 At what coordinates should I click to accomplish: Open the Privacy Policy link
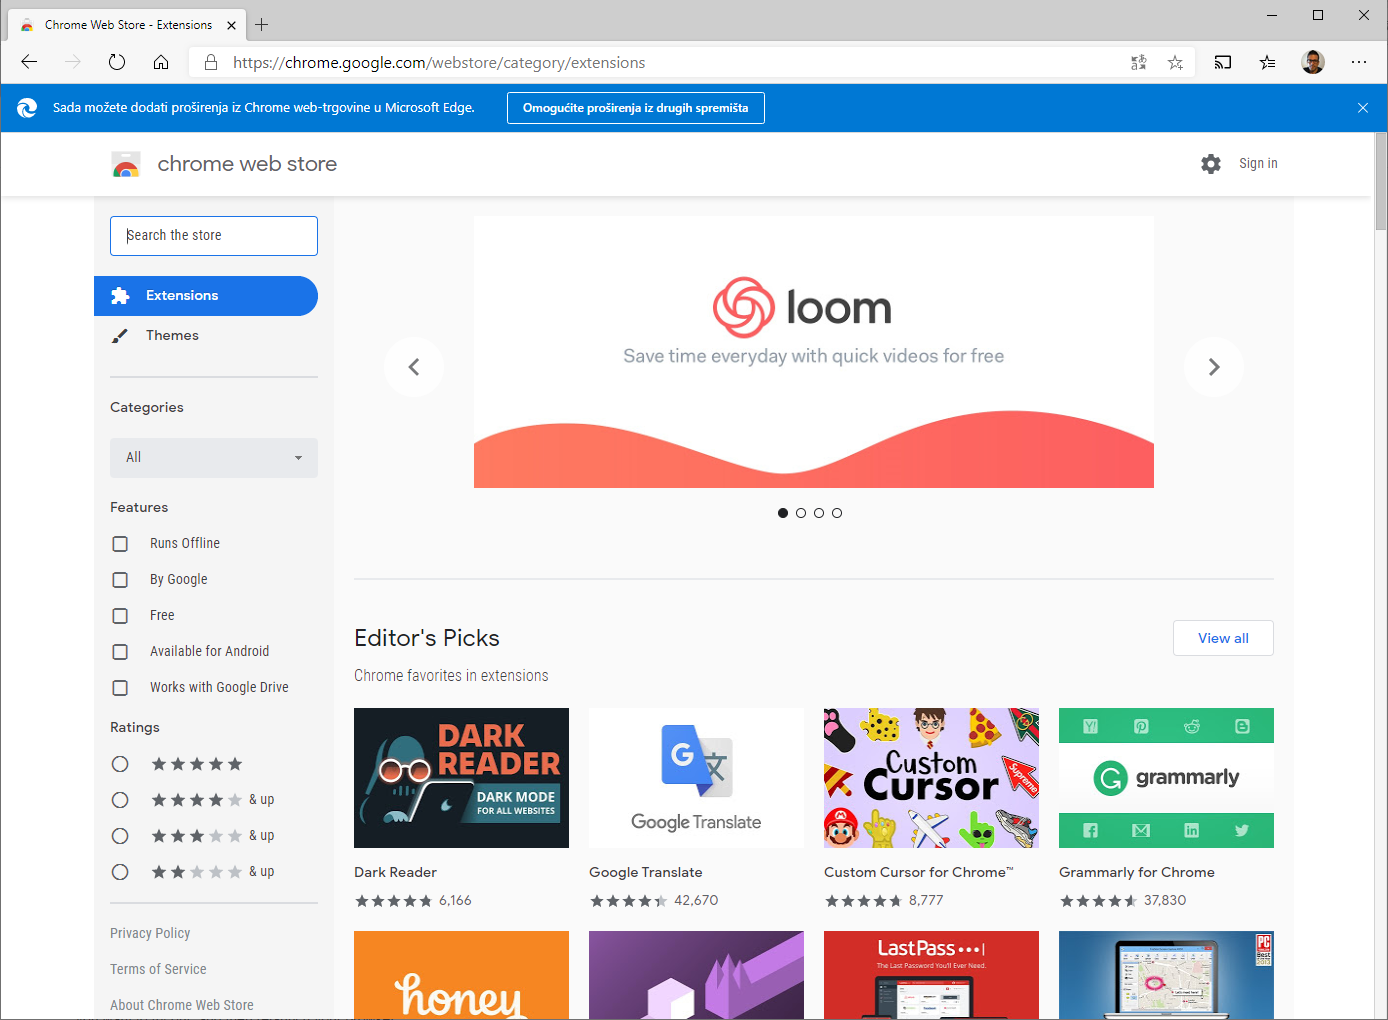150,933
